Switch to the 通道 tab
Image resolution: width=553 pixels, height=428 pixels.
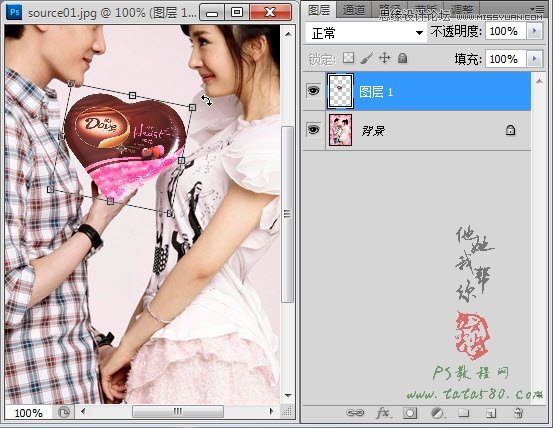coord(354,10)
